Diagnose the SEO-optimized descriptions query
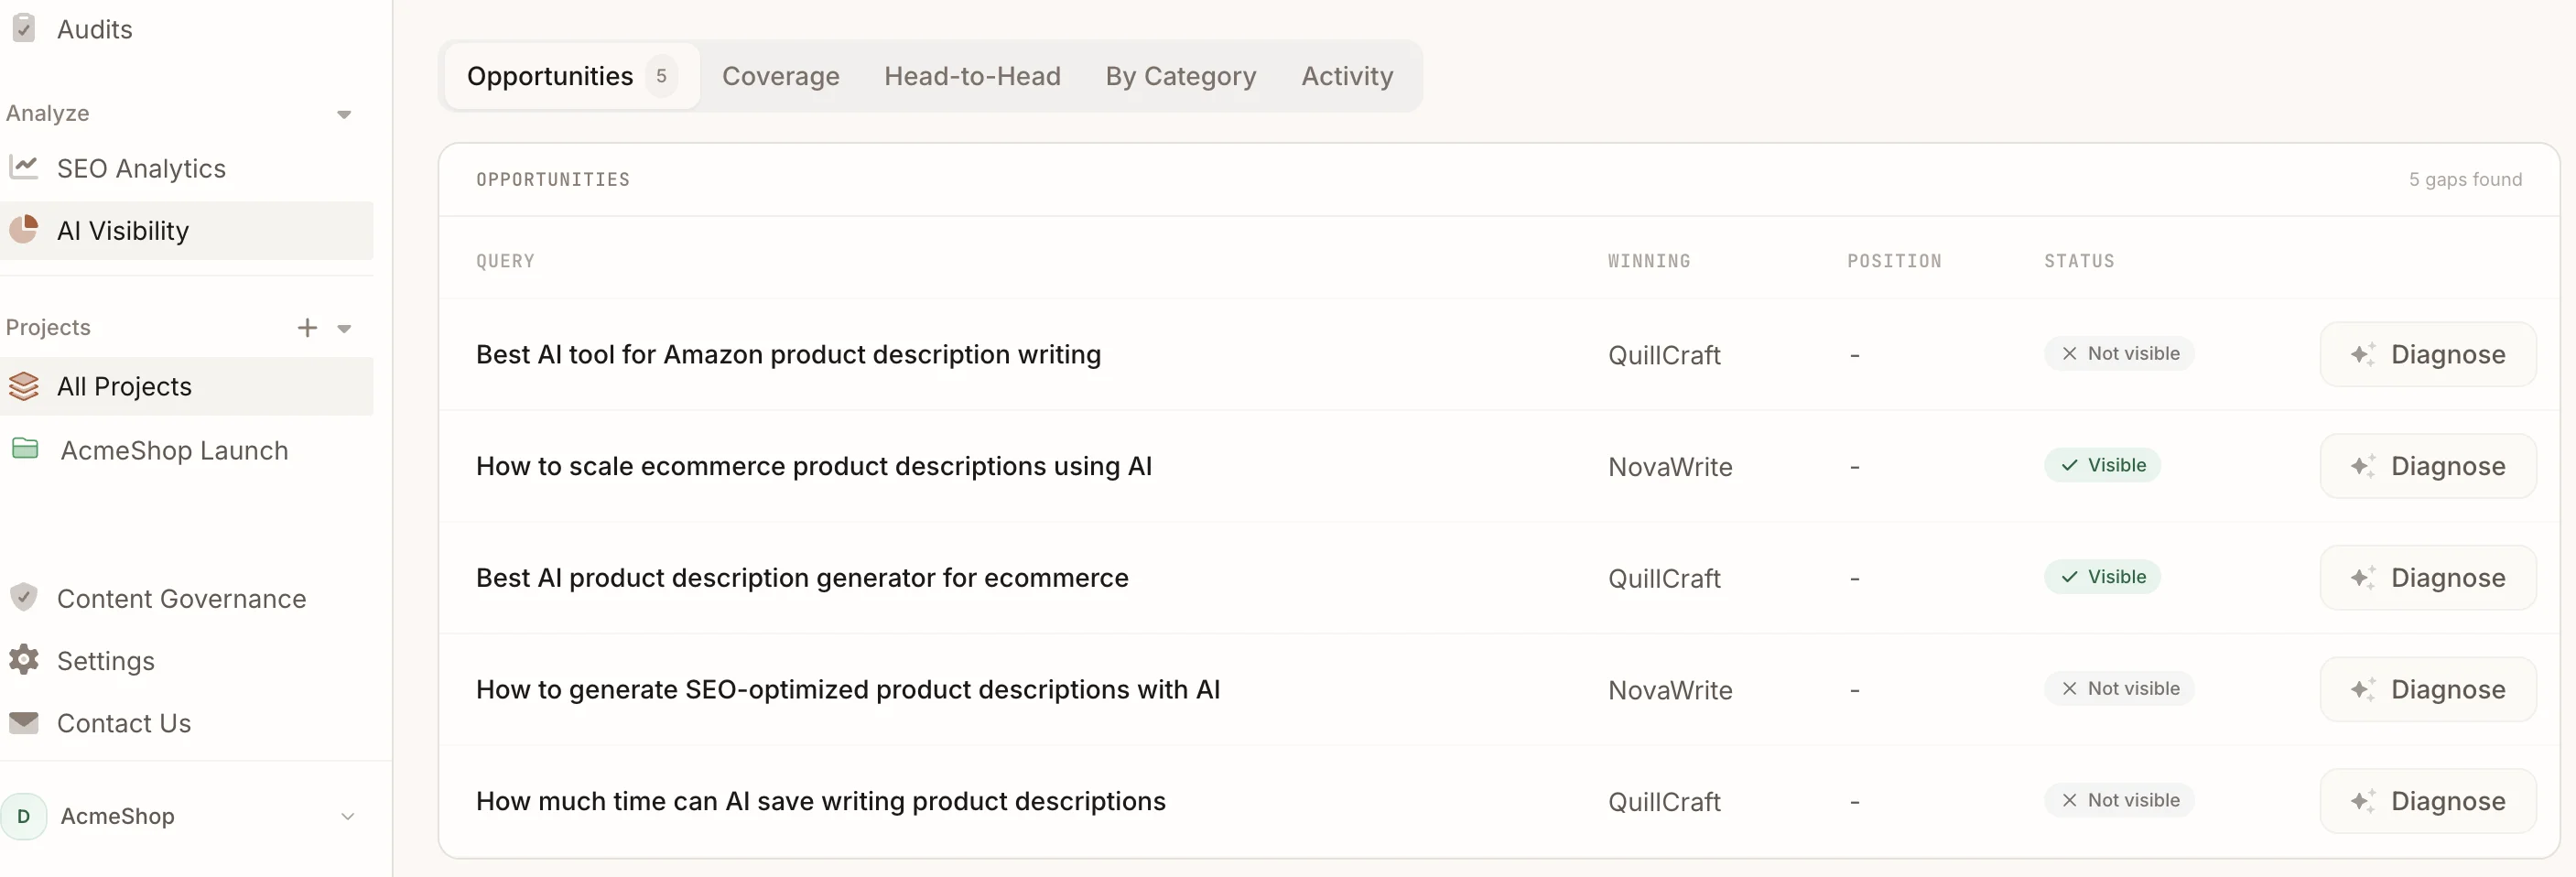The width and height of the screenshot is (2576, 877). [x=2428, y=688]
